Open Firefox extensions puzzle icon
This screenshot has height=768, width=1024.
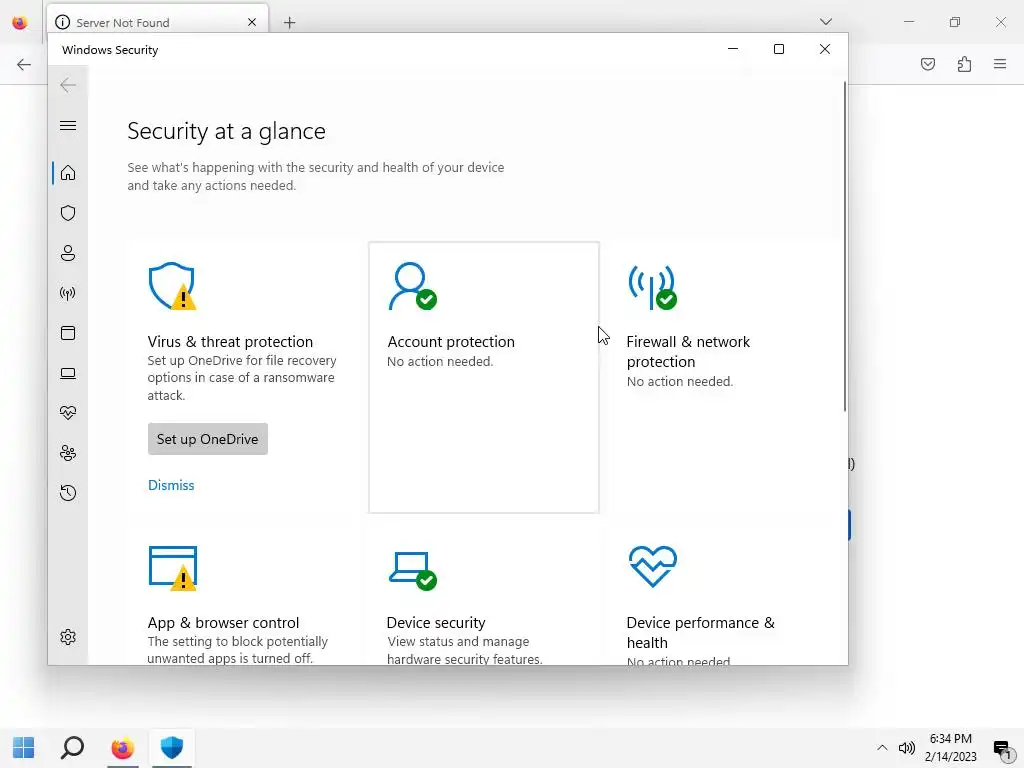click(964, 64)
